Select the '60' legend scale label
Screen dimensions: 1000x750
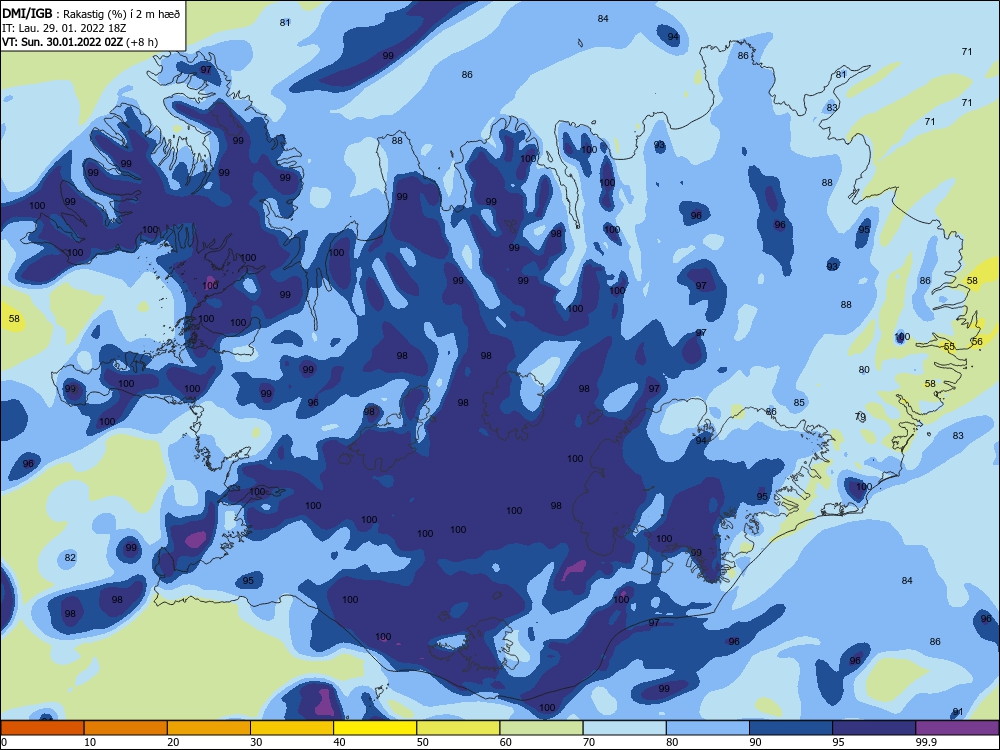point(506,742)
